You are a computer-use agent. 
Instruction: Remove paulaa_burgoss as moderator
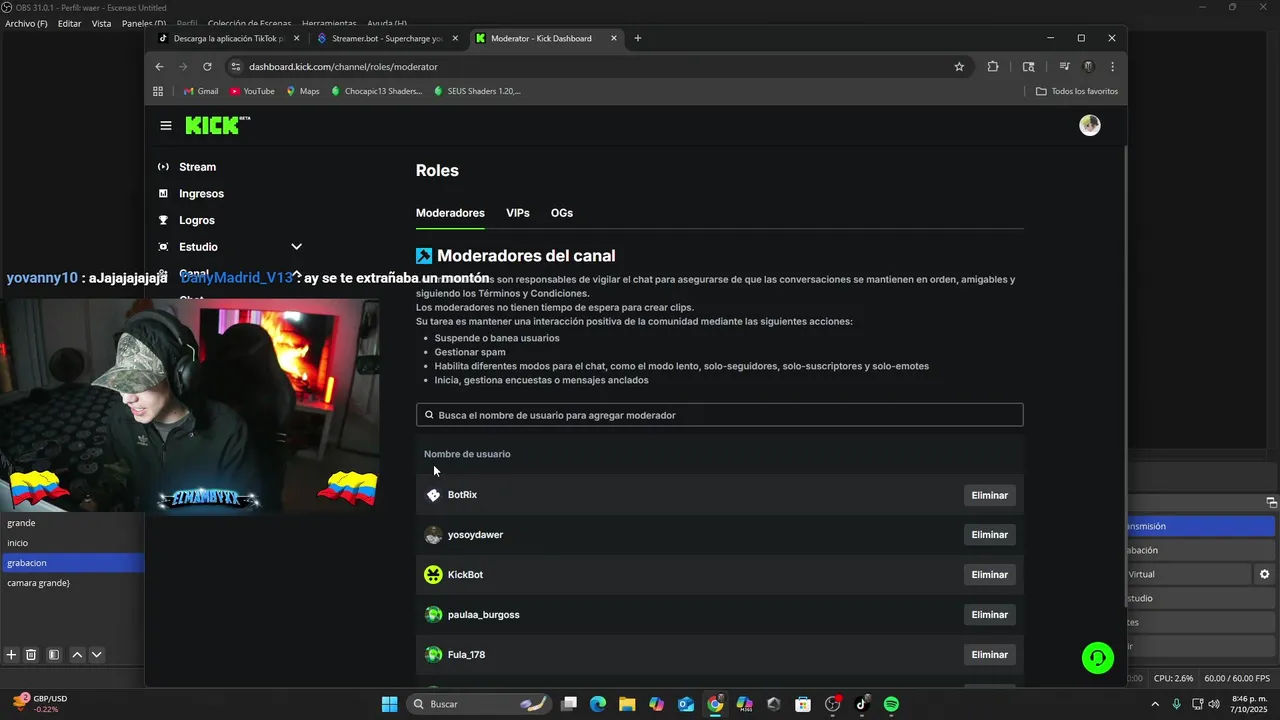pos(989,615)
